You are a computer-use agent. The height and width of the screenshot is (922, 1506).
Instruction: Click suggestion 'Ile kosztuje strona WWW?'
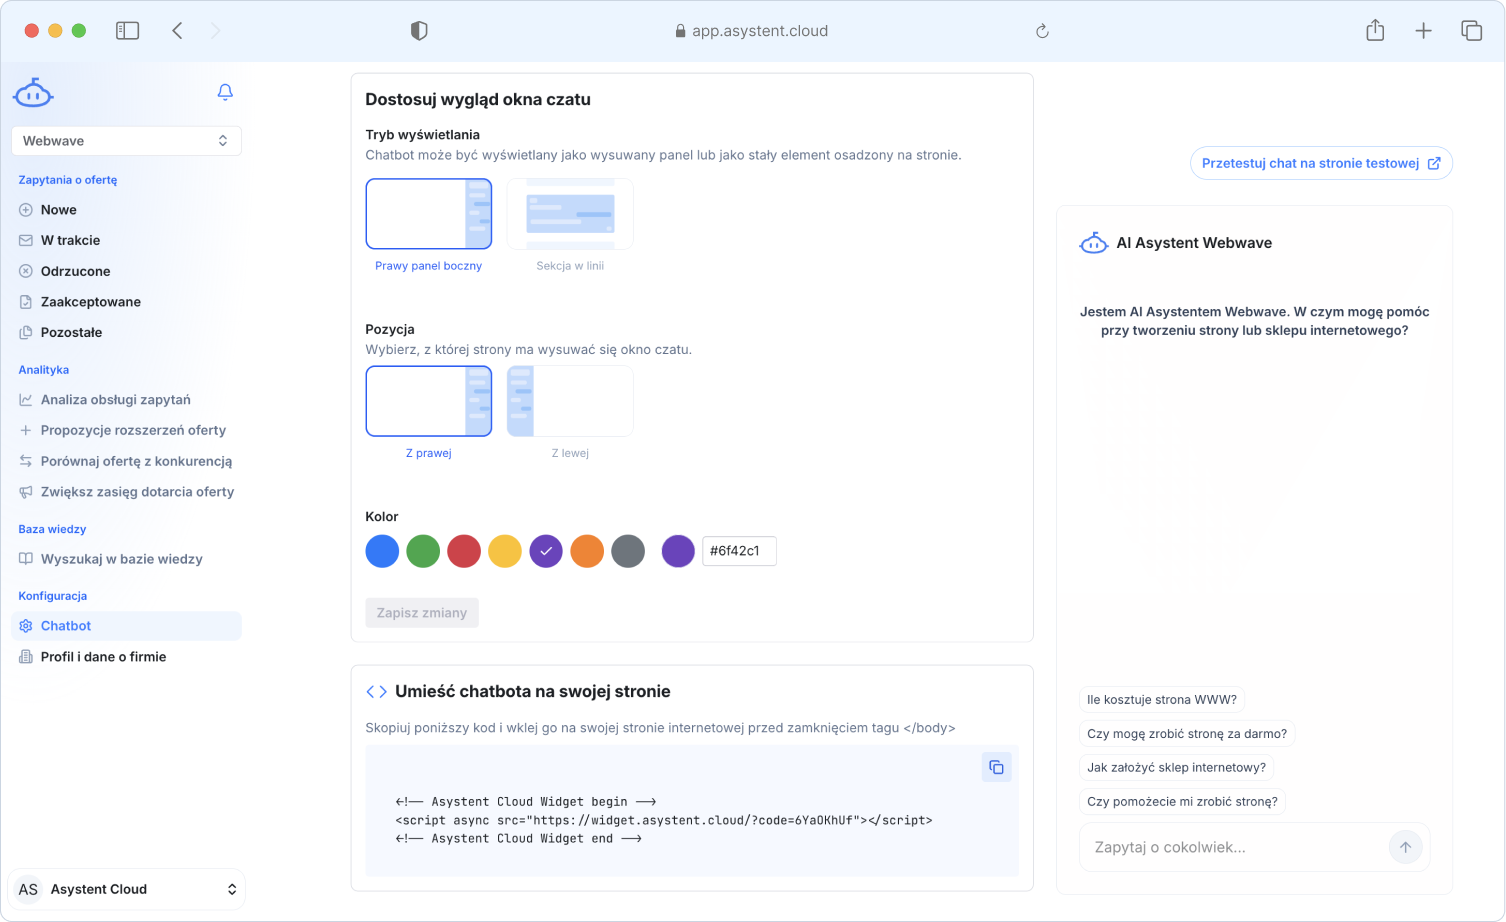click(1162, 700)
